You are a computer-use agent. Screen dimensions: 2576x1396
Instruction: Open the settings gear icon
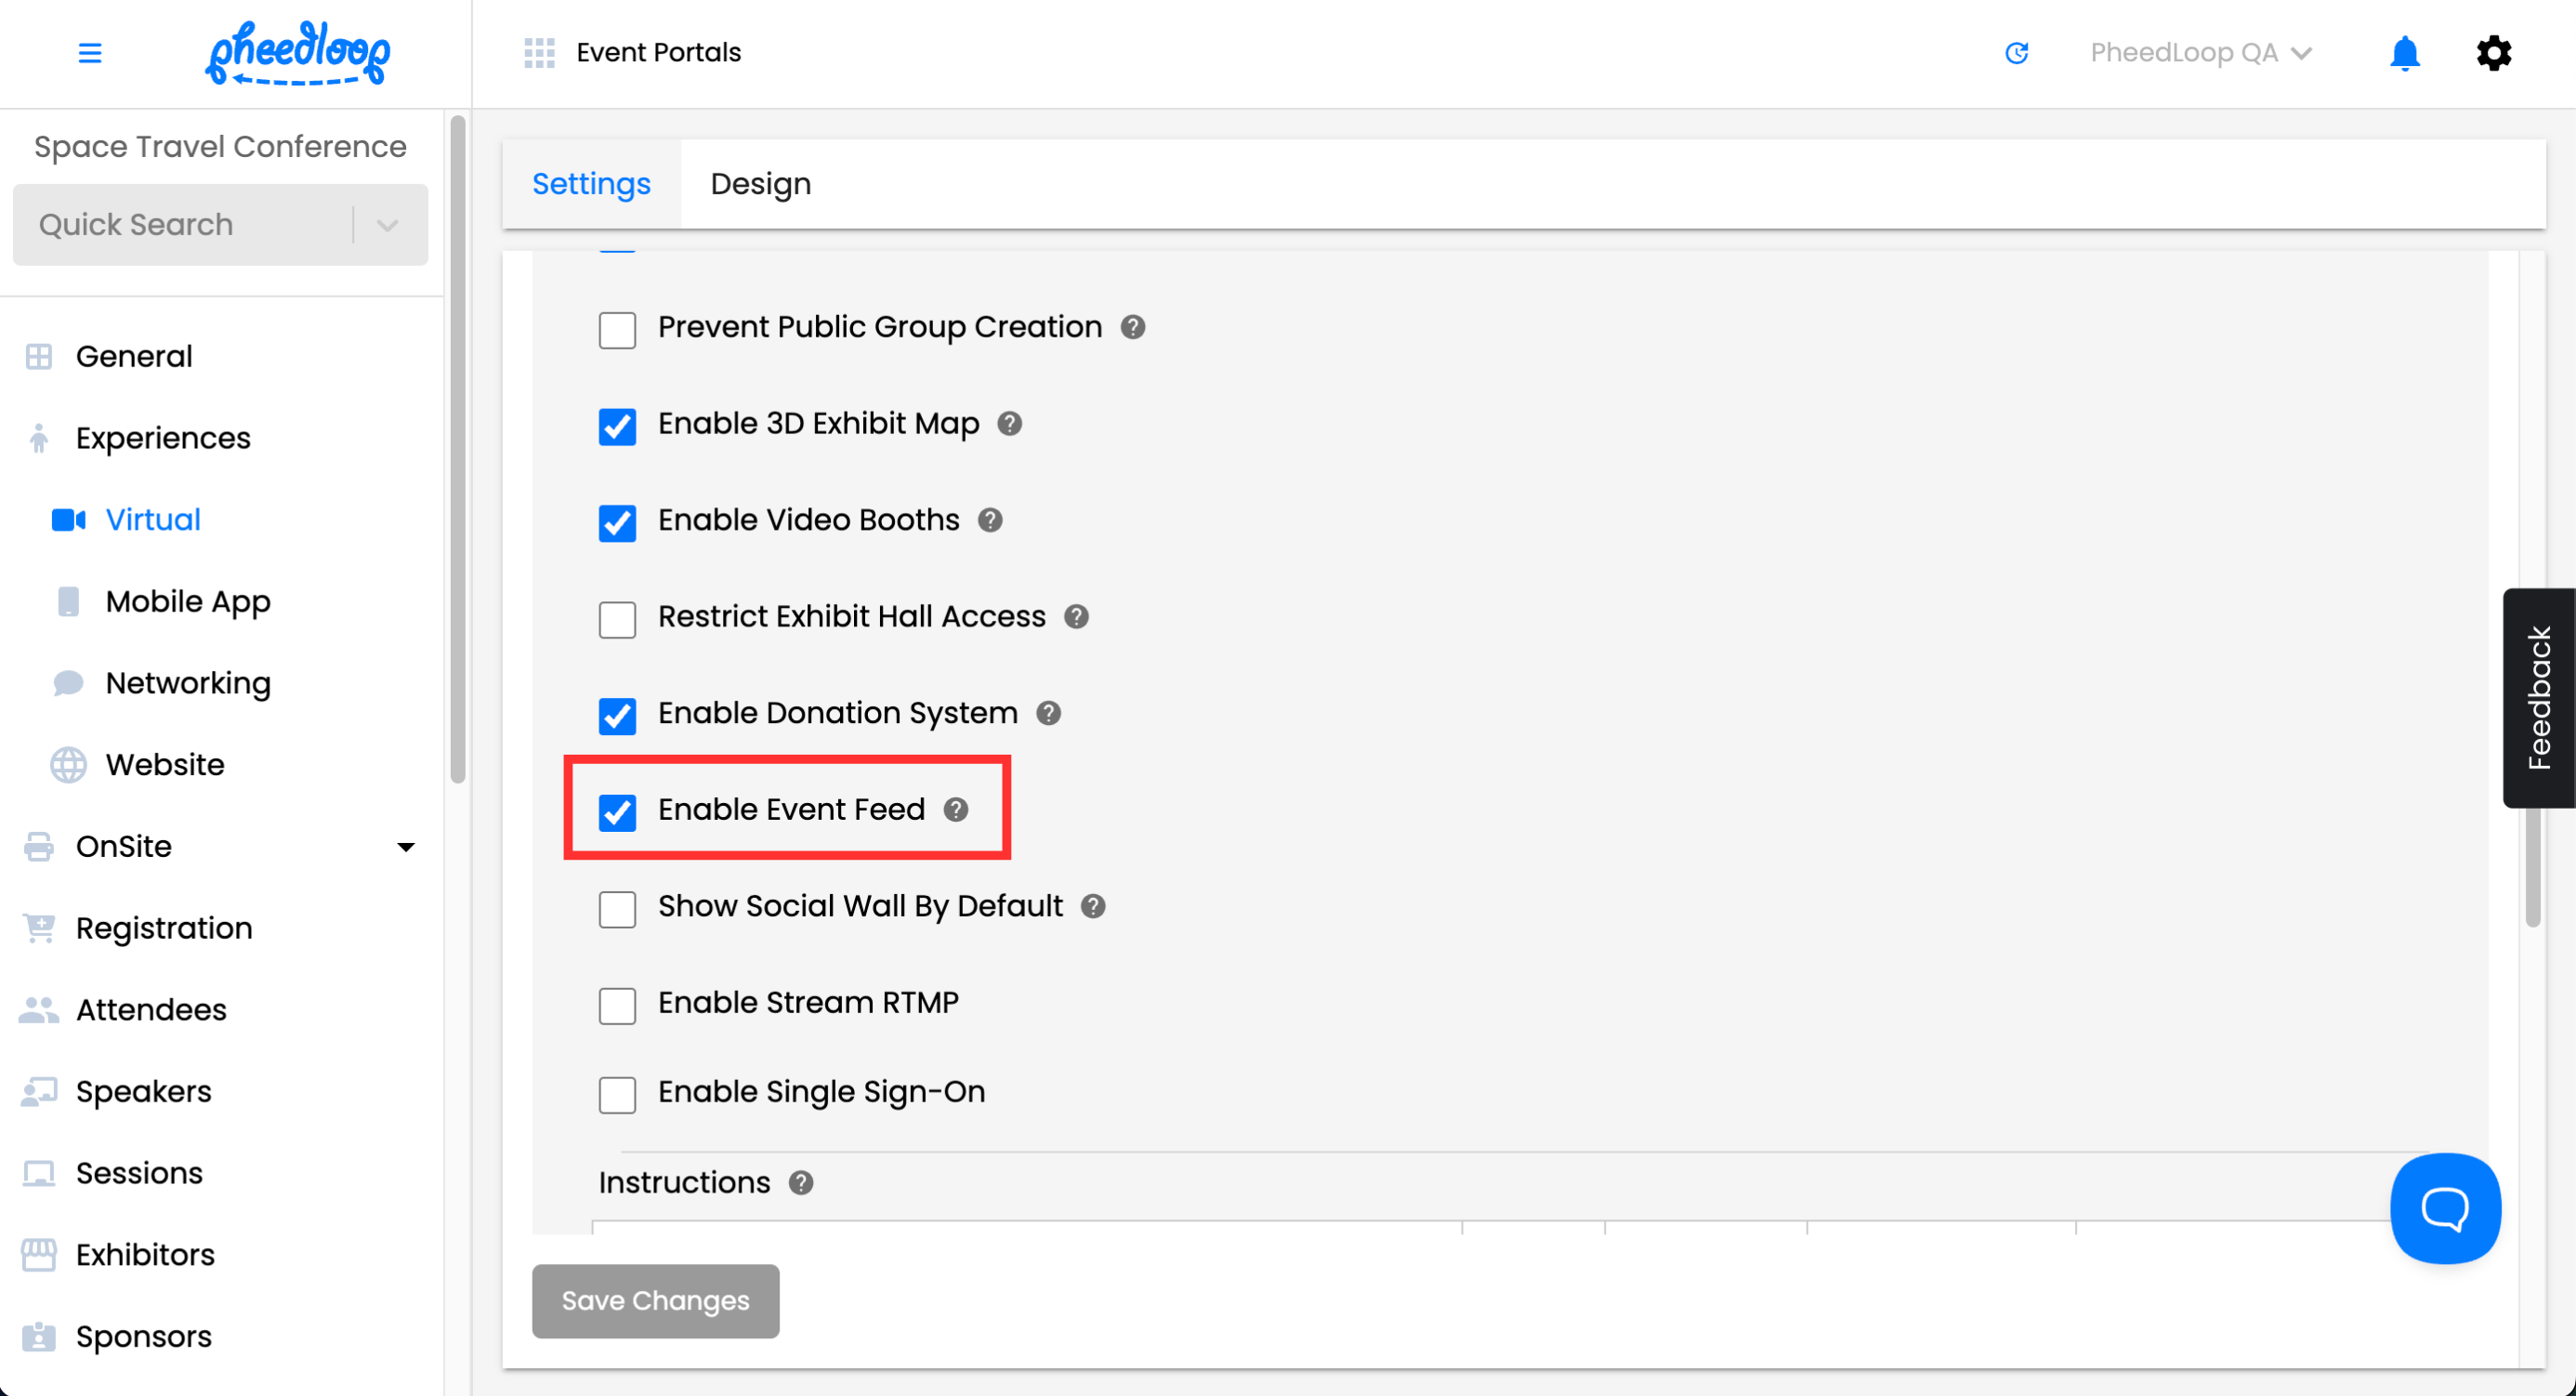click(2493, 53)
